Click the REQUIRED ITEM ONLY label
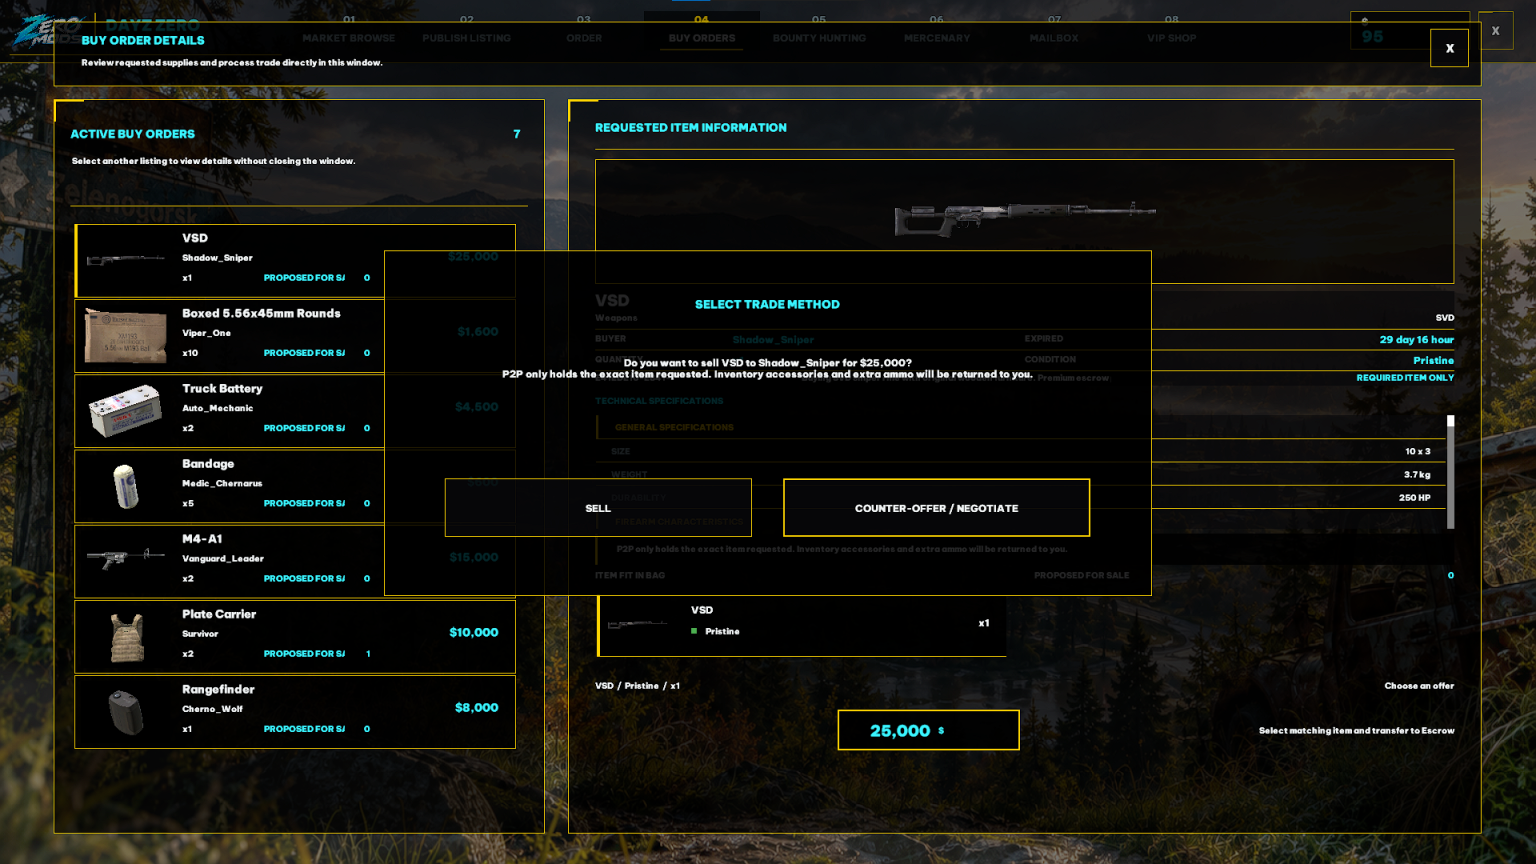 (1405, 378)
